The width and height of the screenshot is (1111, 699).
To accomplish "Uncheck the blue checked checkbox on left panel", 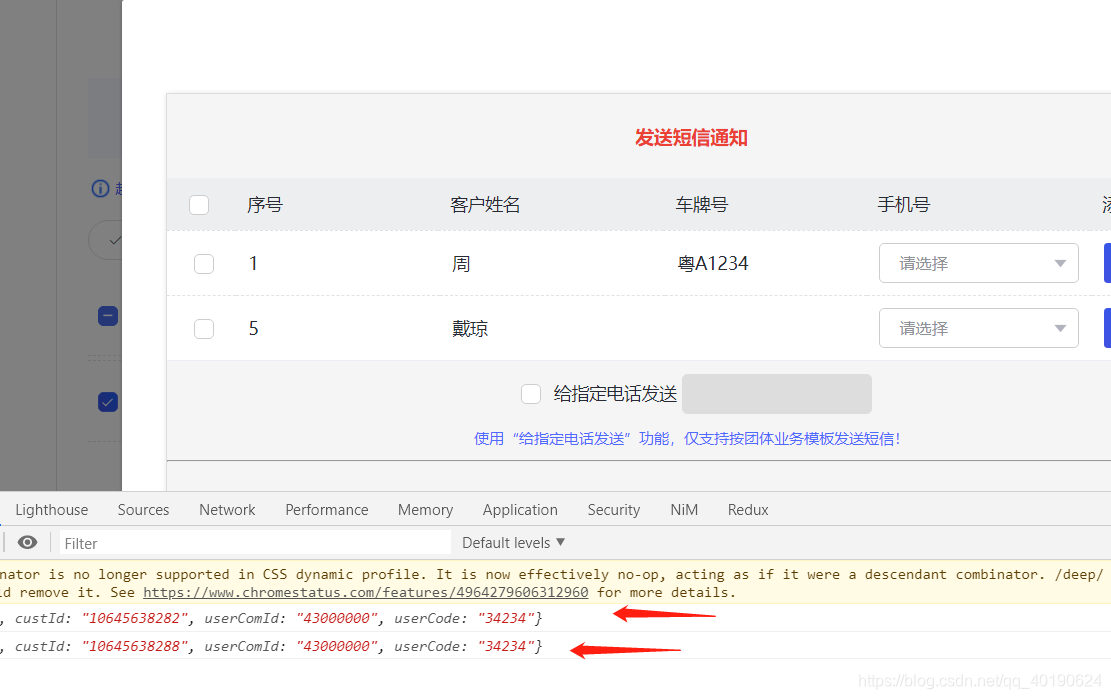I will 107,402.
